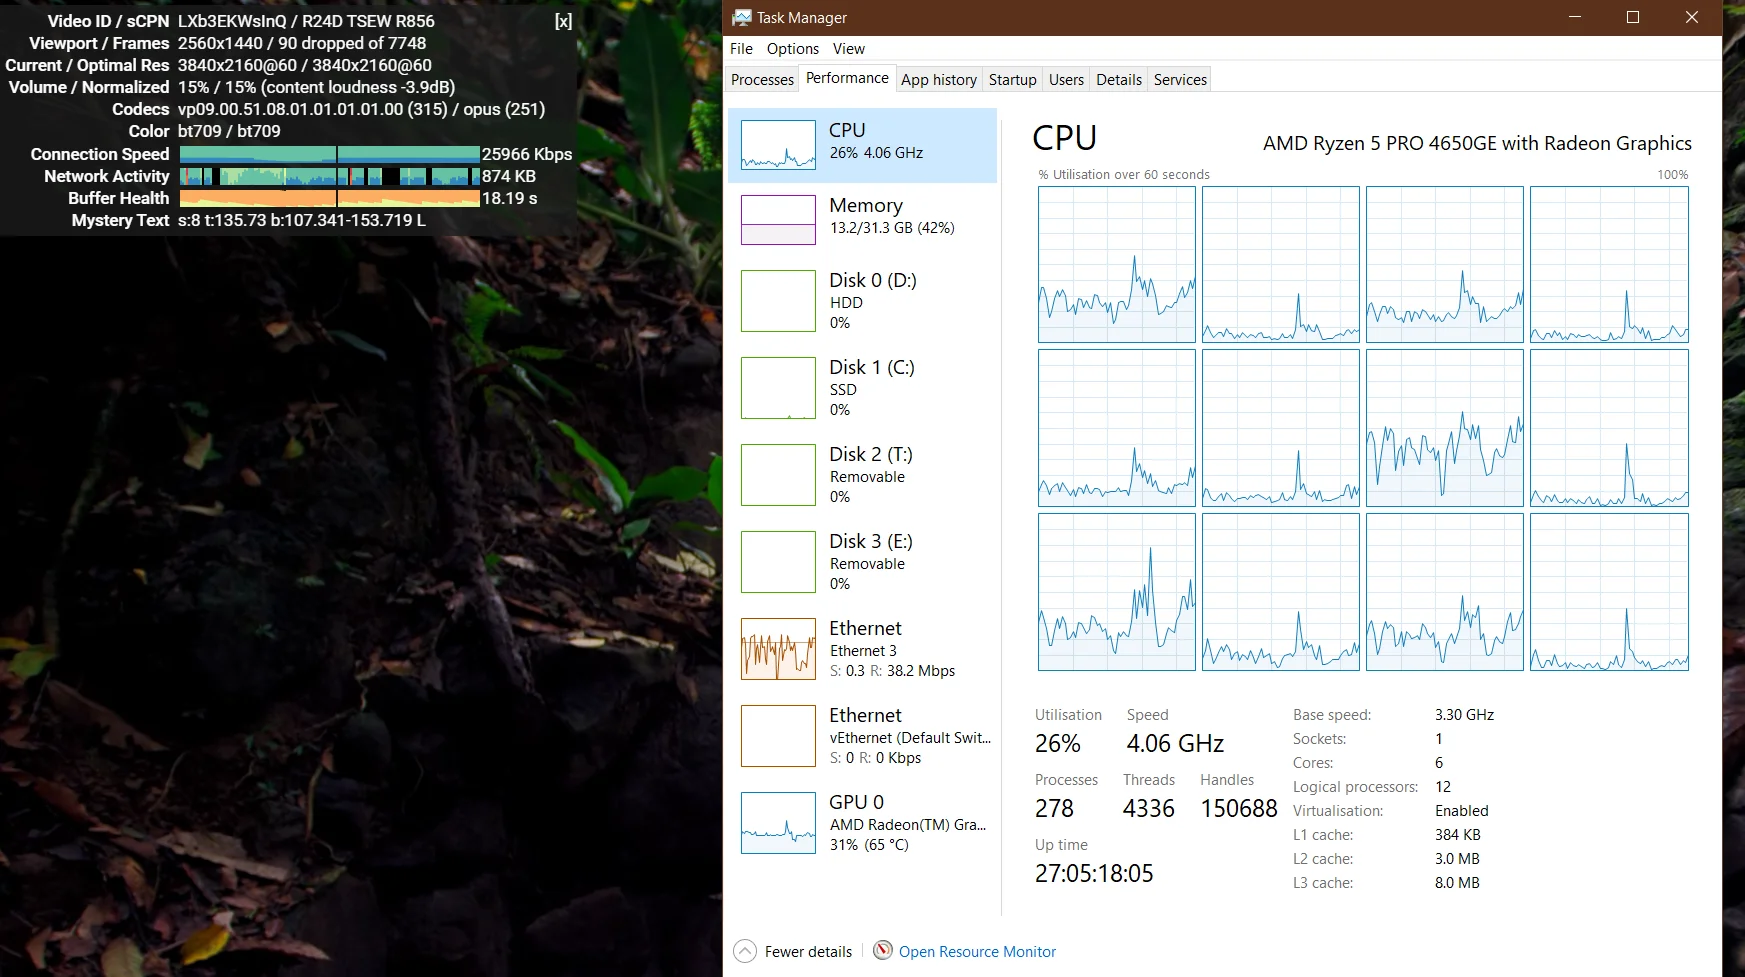Select the Ethernet 3 network entry
1745x977 pixels.
(x=863, y=648)
